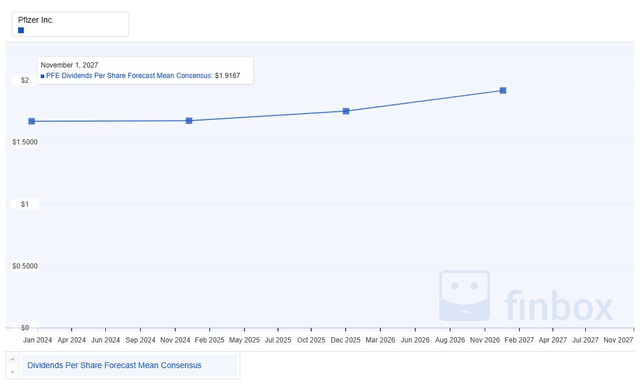Click the Feb 2027 x-axis label
Viewport: 640px width, 385px height.
point(519,340)
